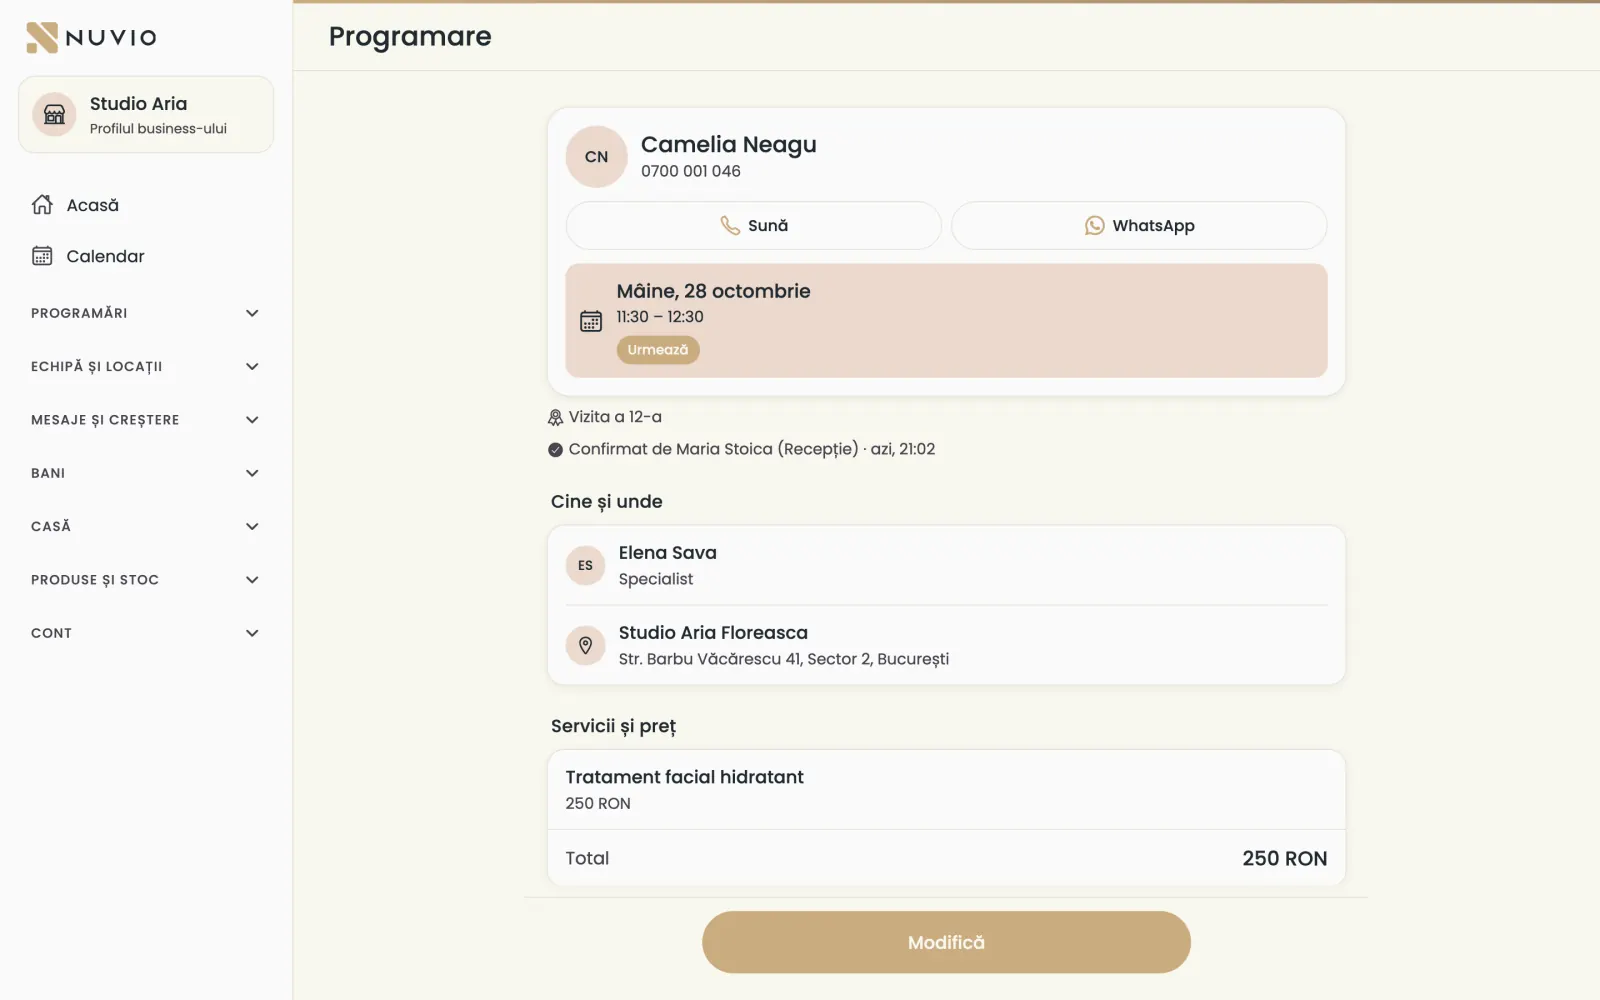Screen dimensions: 1600x1000
Task: Click the CN client avatar
Action: (596, 157)
